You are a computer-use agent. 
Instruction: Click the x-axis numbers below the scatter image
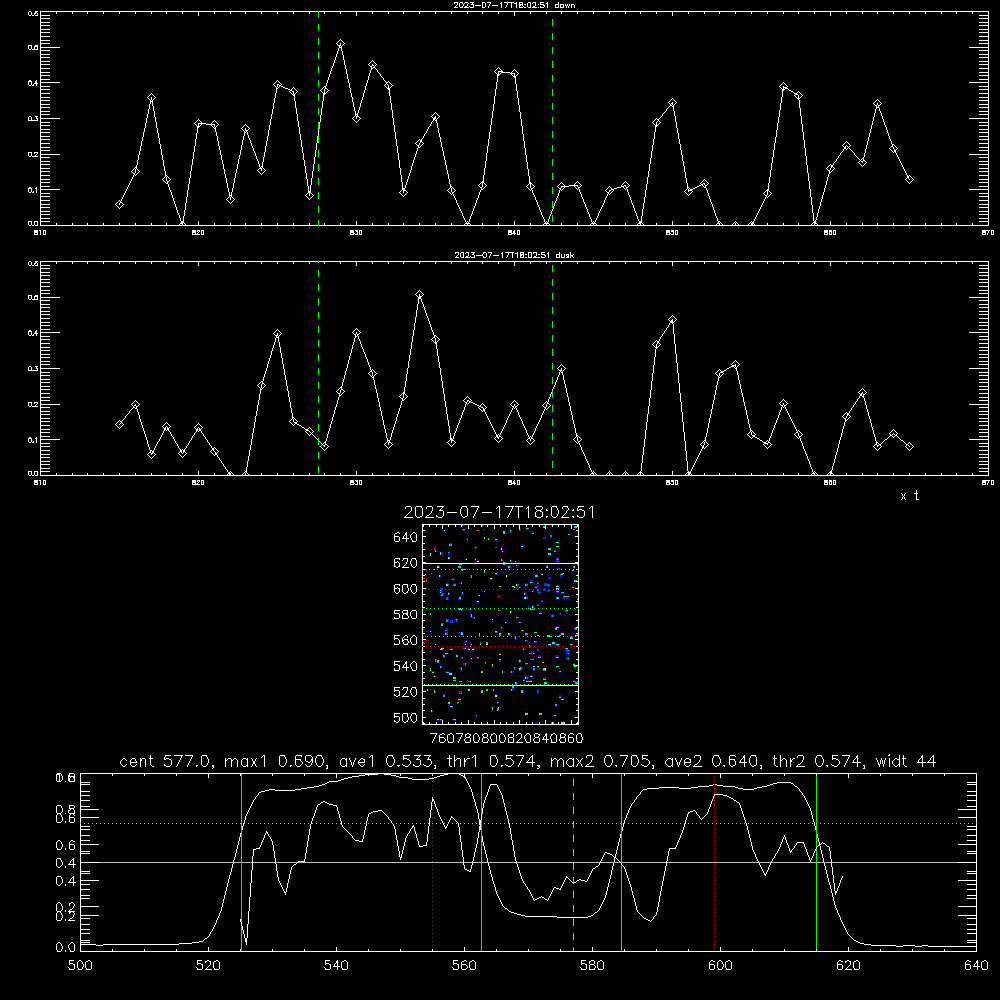click(x=506, y=738)
